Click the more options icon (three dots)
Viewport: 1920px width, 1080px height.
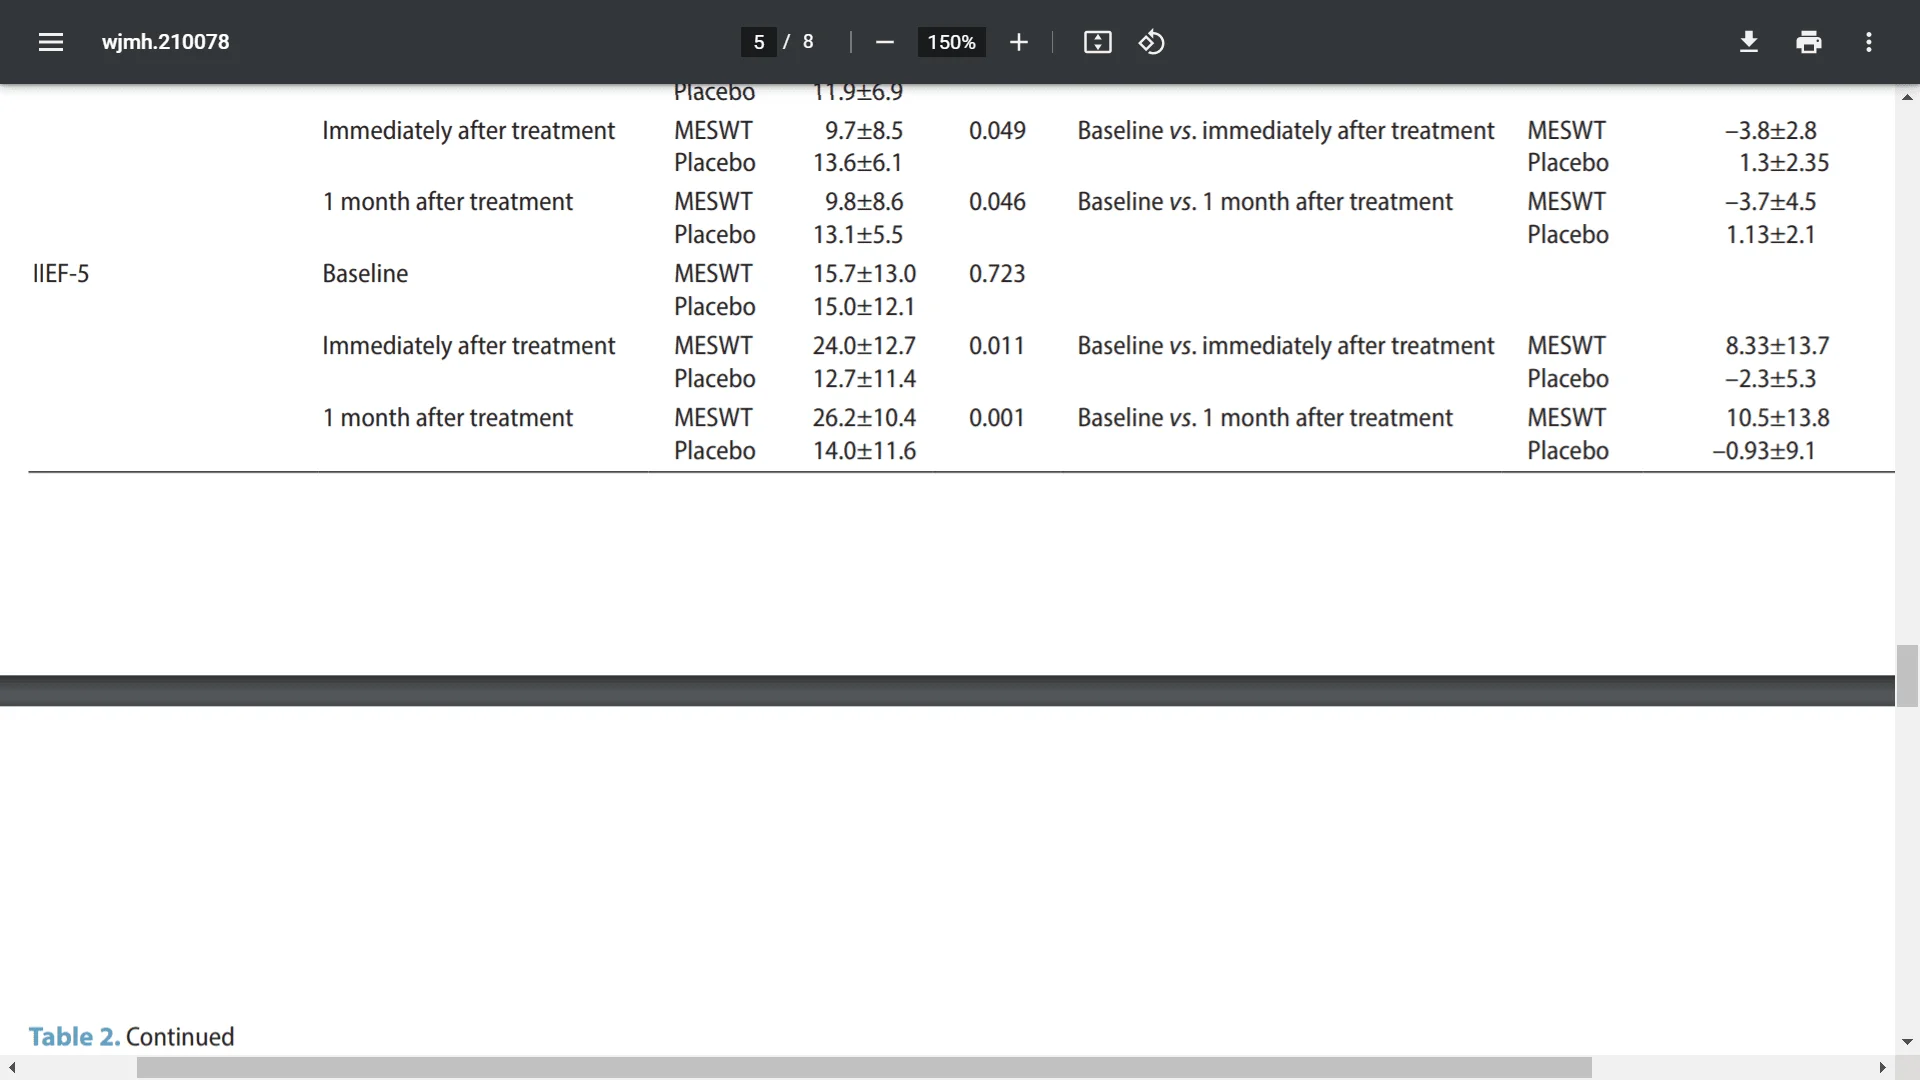[x=1869, y=41]
